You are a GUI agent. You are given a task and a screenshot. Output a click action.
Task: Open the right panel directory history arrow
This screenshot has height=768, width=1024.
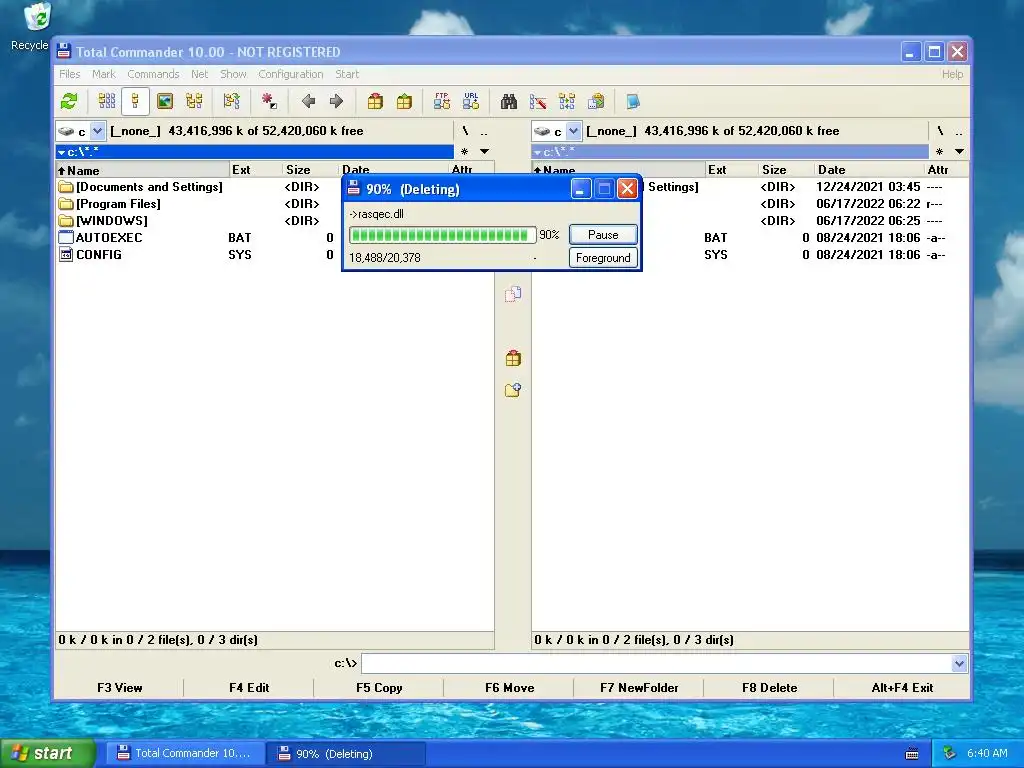(959, 152)
